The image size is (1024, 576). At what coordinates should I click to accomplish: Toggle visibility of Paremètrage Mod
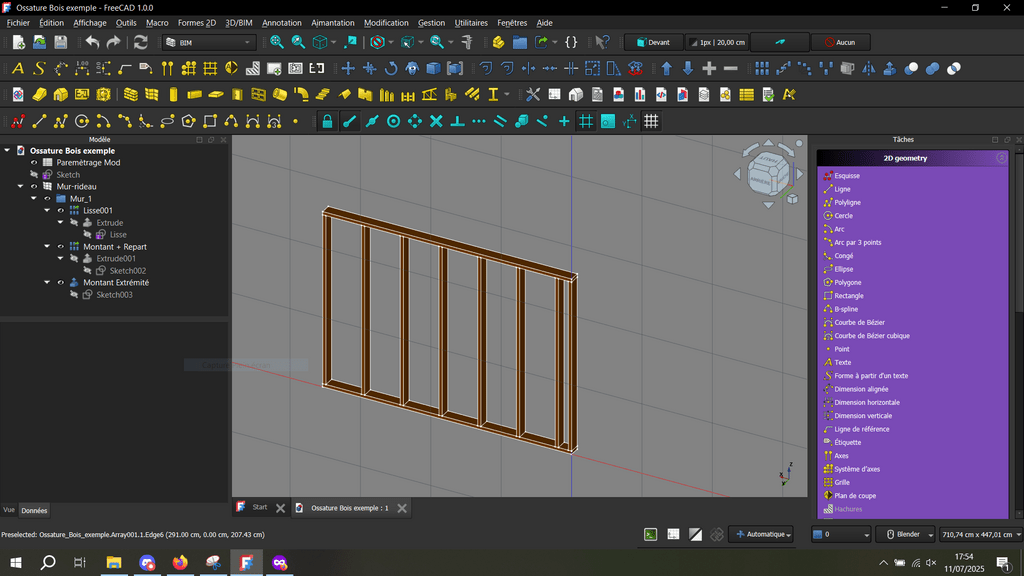pyautogui.click(x=34, y=163)
